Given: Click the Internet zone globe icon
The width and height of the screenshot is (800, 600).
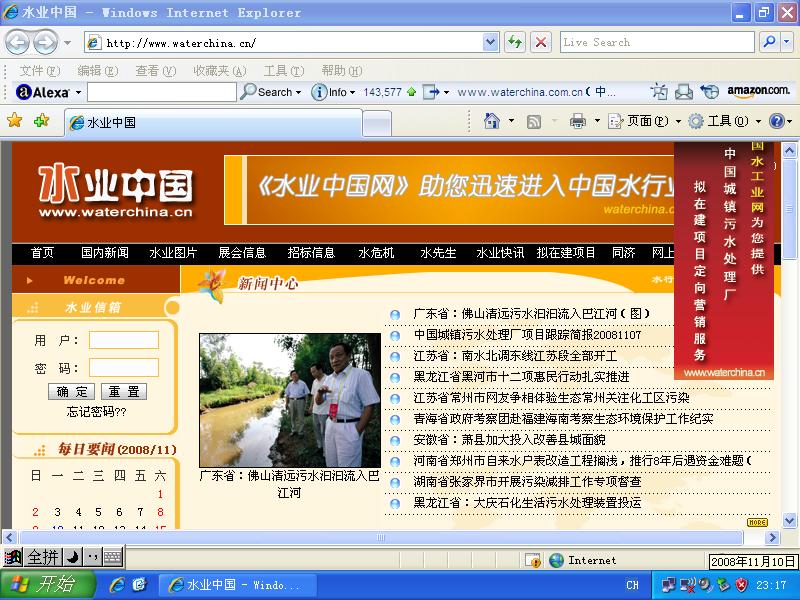Looking at the screenshot, I should coord(557,560).
